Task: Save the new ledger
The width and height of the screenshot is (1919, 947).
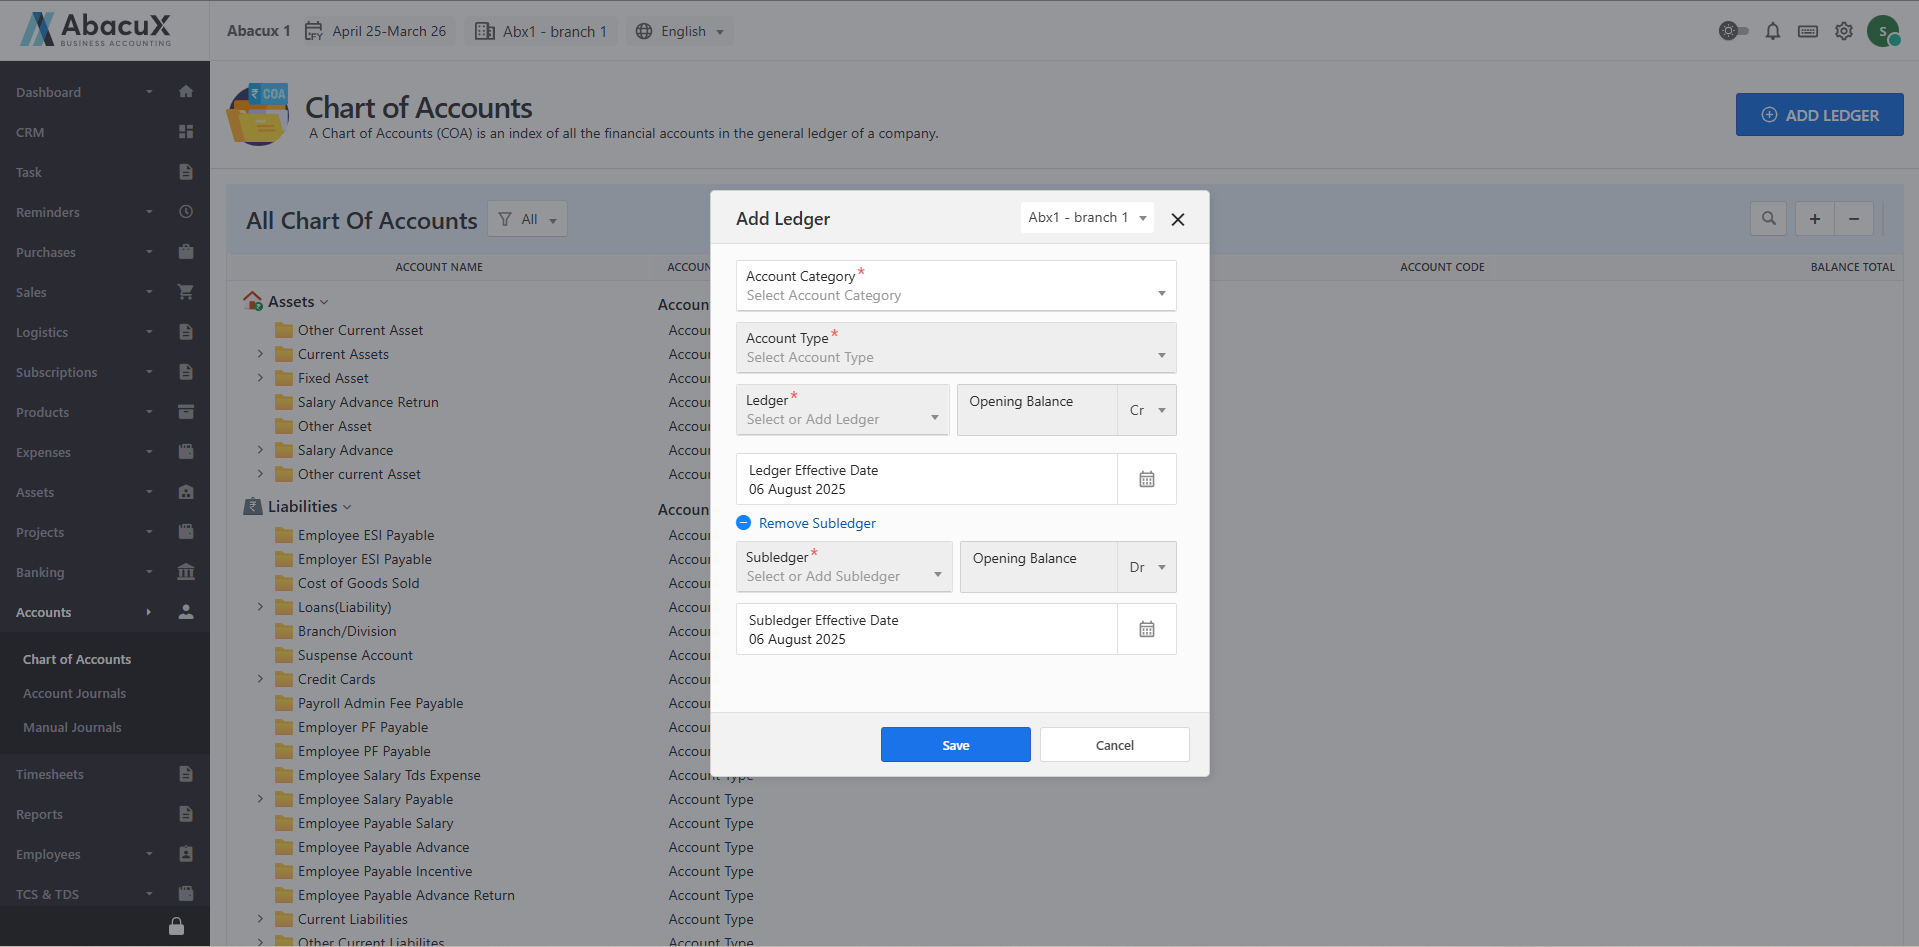Action: 955,745
